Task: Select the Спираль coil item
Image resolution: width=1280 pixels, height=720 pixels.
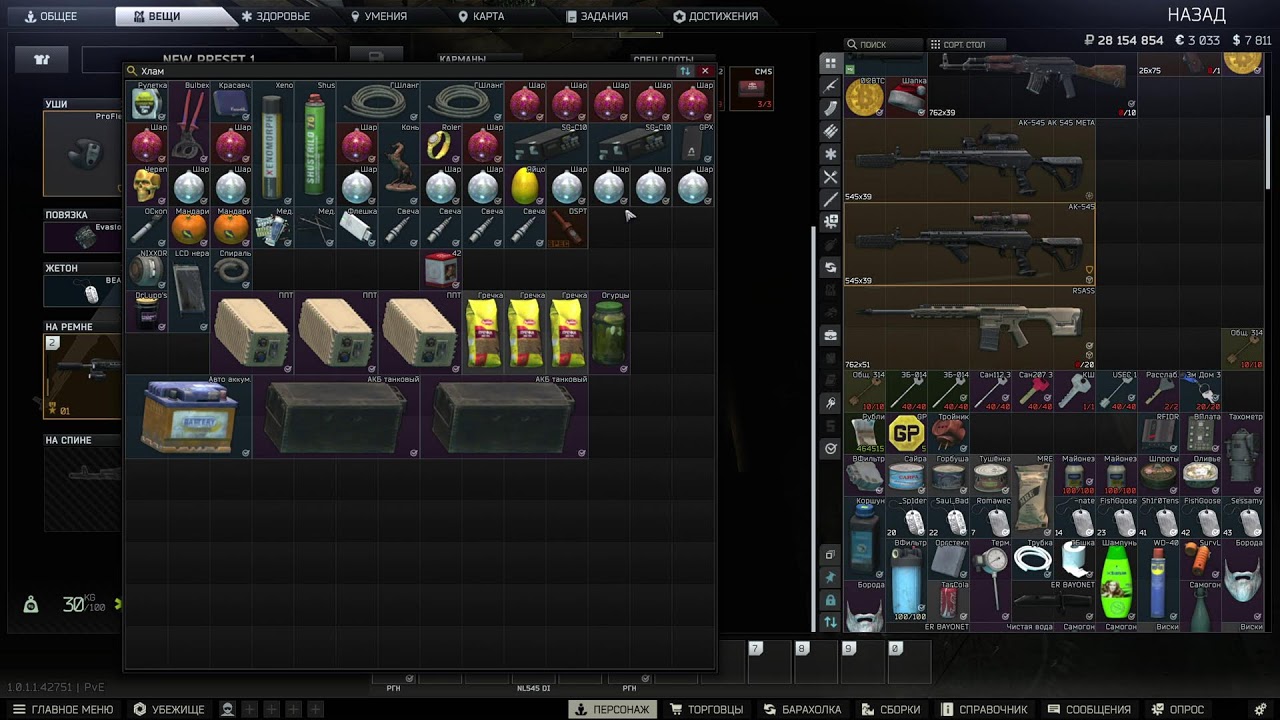Action: 231,270
